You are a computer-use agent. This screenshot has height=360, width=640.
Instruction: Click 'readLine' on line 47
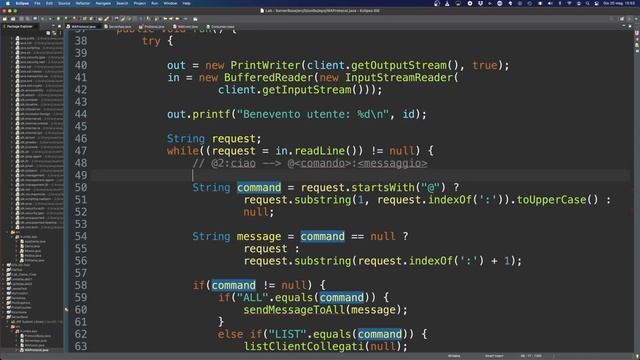tap(320, 151)
